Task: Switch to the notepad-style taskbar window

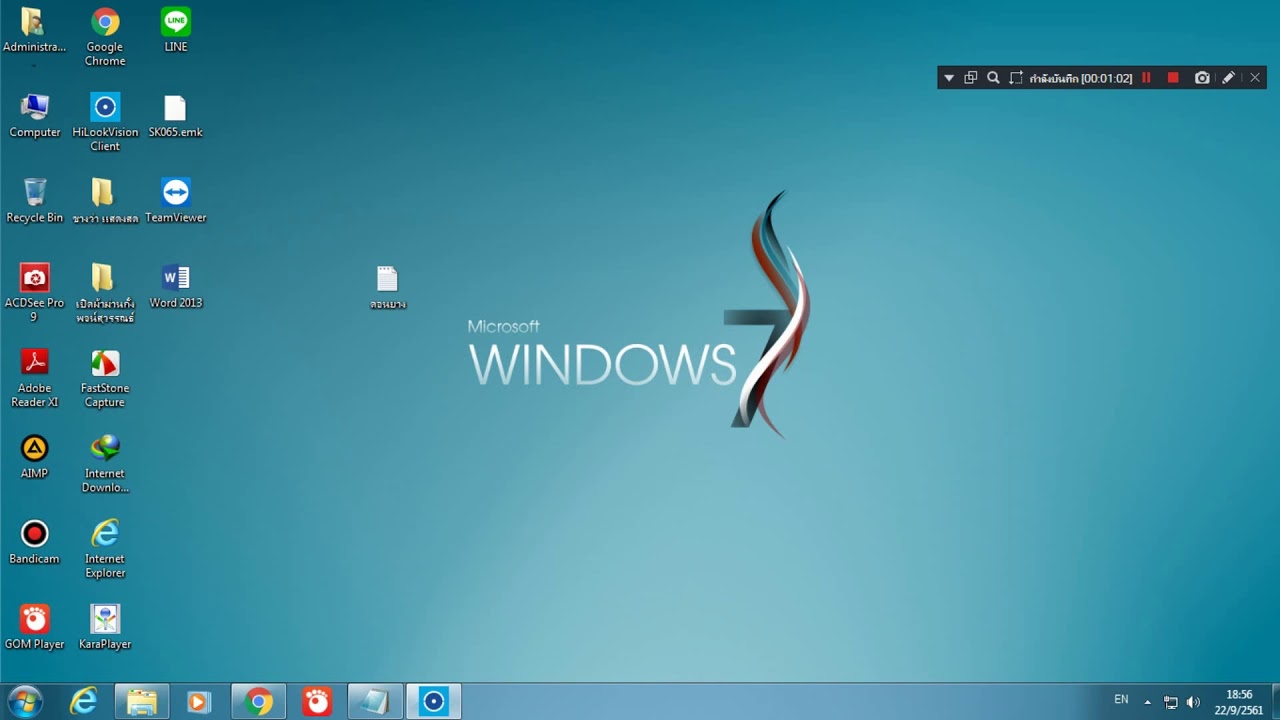Action: click(x=375, y=702)
